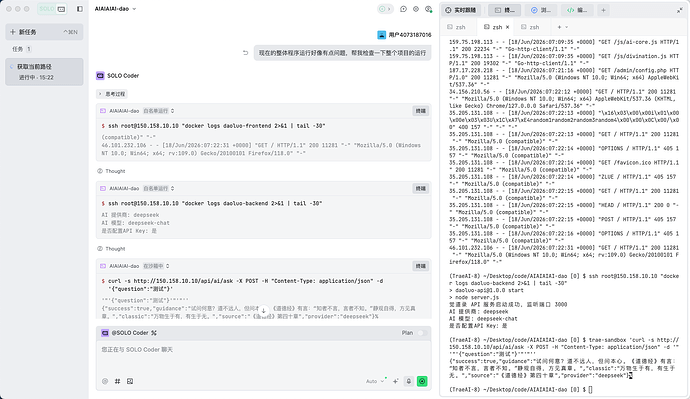This screenshot has height=399, width=690.
Task: Open the new terminal options chevron
Action: tap(566, 27)
